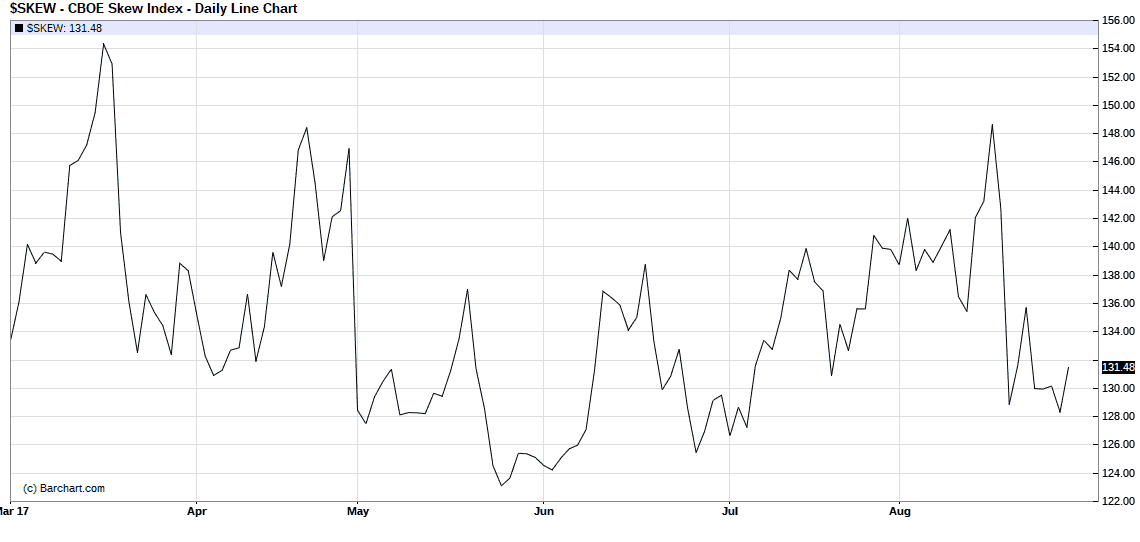Select the 'May' month axis label
This screenshot has height=542, width=1140.
pos(358,511)
